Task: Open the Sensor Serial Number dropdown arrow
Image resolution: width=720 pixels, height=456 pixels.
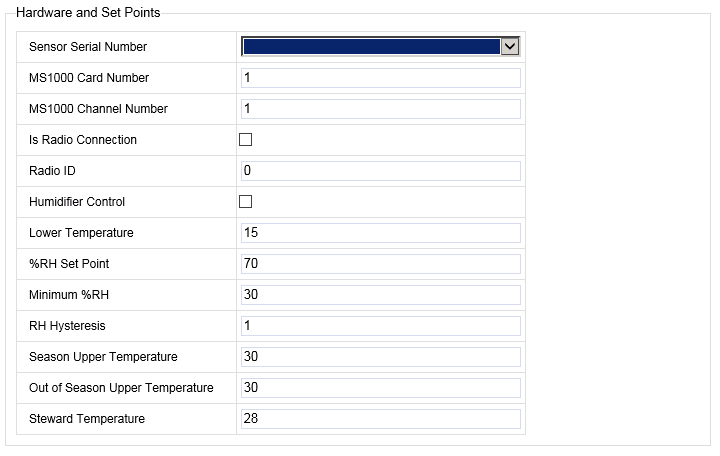Action: (510, 46)
